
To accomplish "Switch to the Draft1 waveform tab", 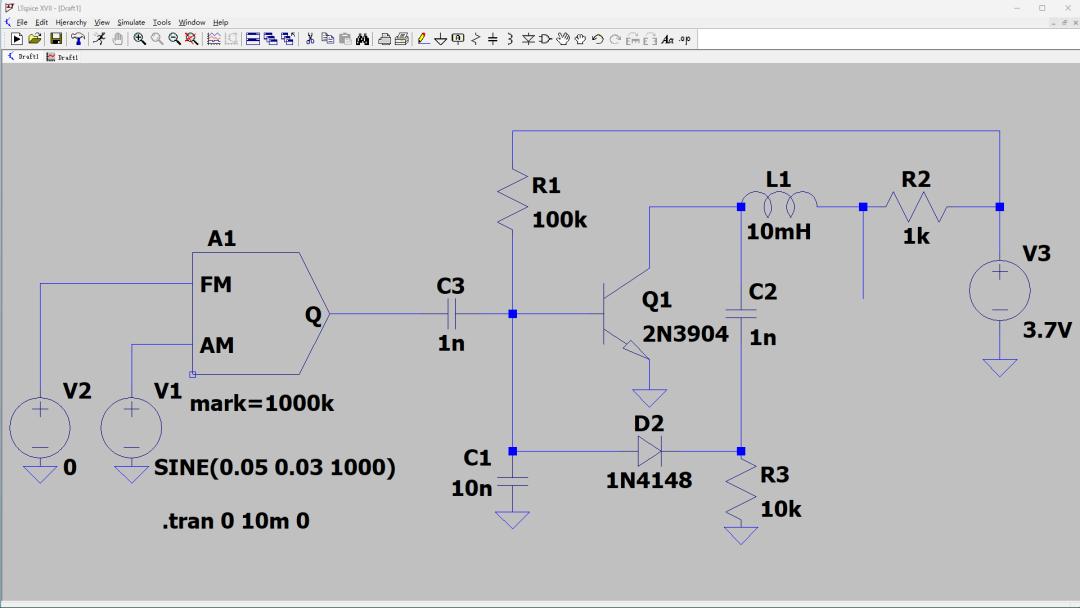I will point(62,57).
